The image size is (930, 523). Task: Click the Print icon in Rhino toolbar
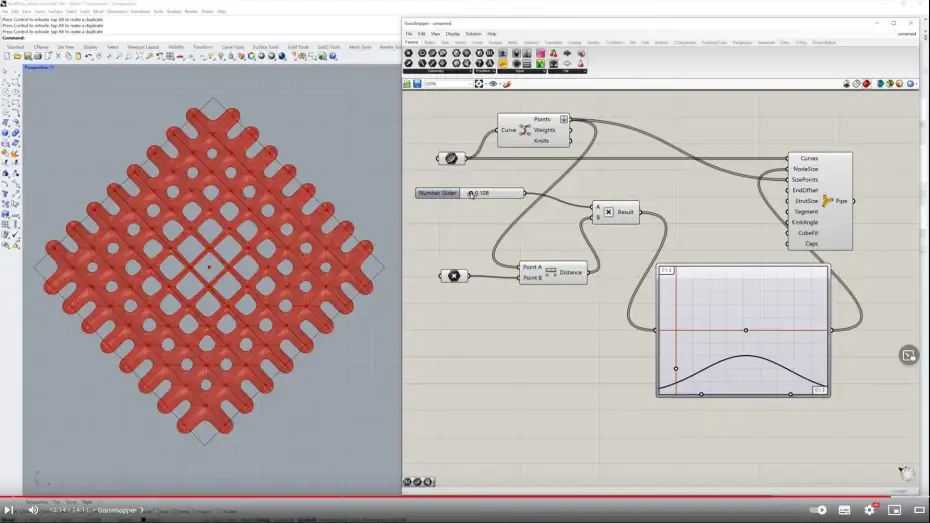[x=38, y=56]
